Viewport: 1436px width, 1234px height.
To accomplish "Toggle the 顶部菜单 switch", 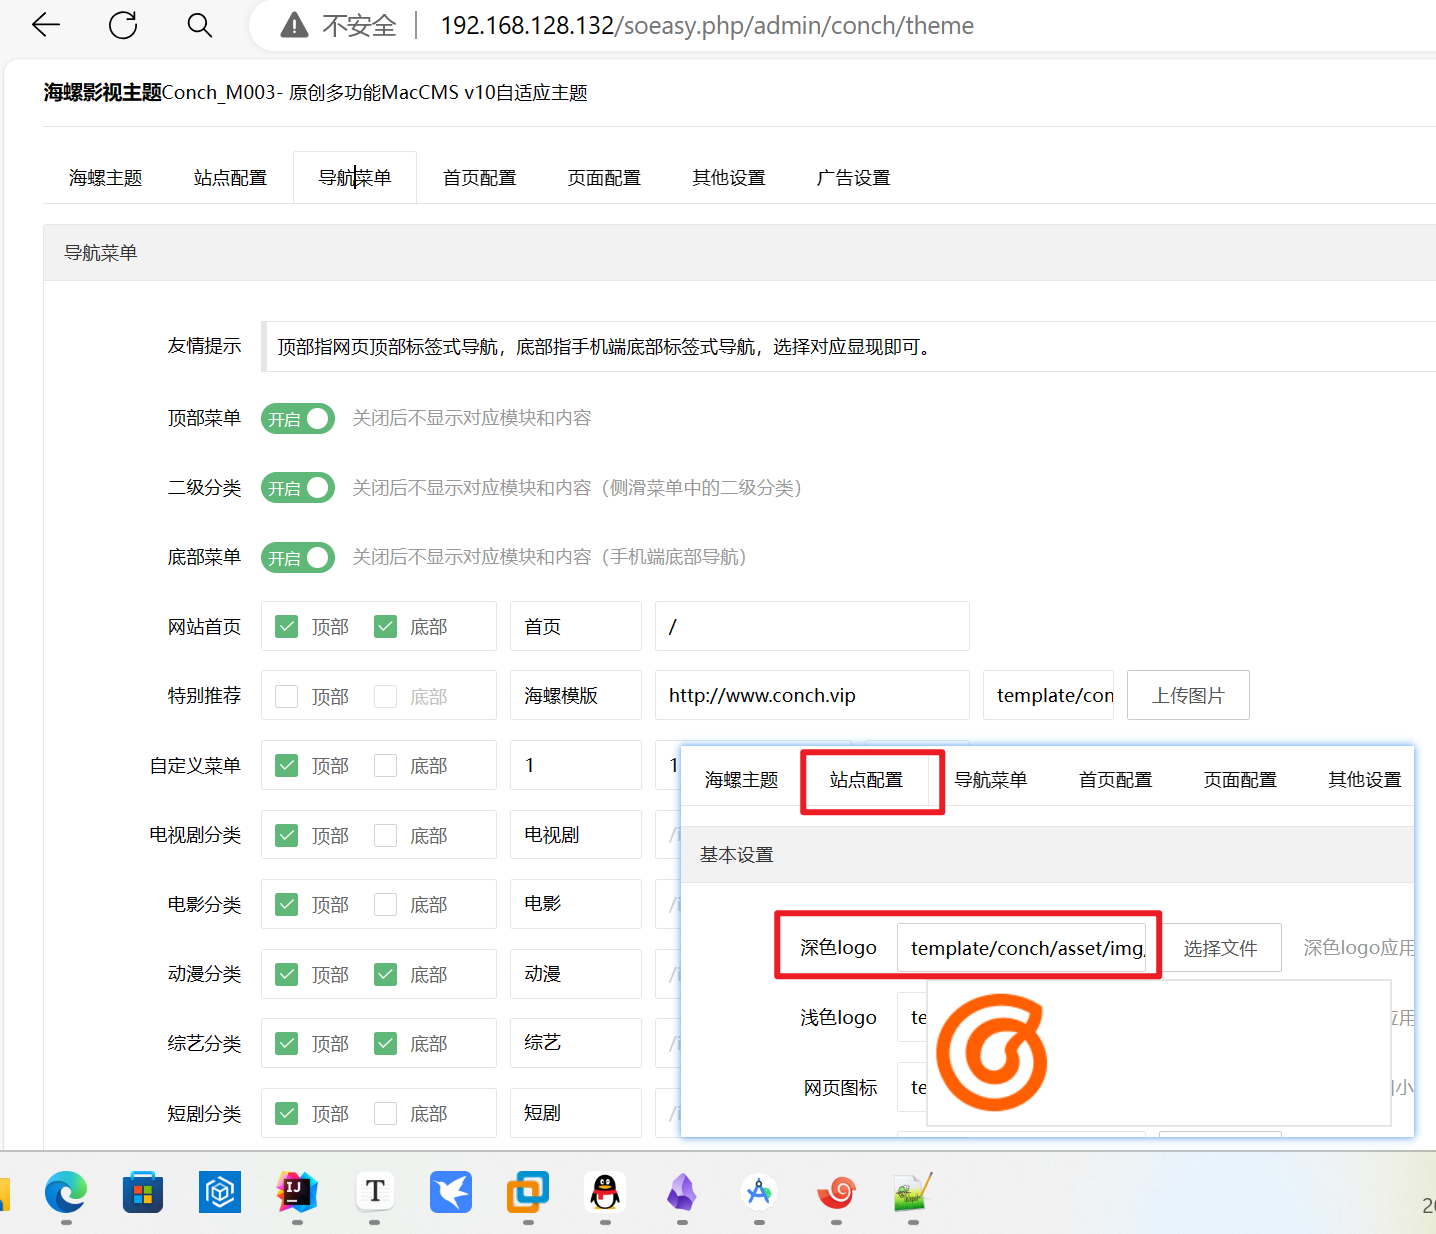I will (298, 419).
